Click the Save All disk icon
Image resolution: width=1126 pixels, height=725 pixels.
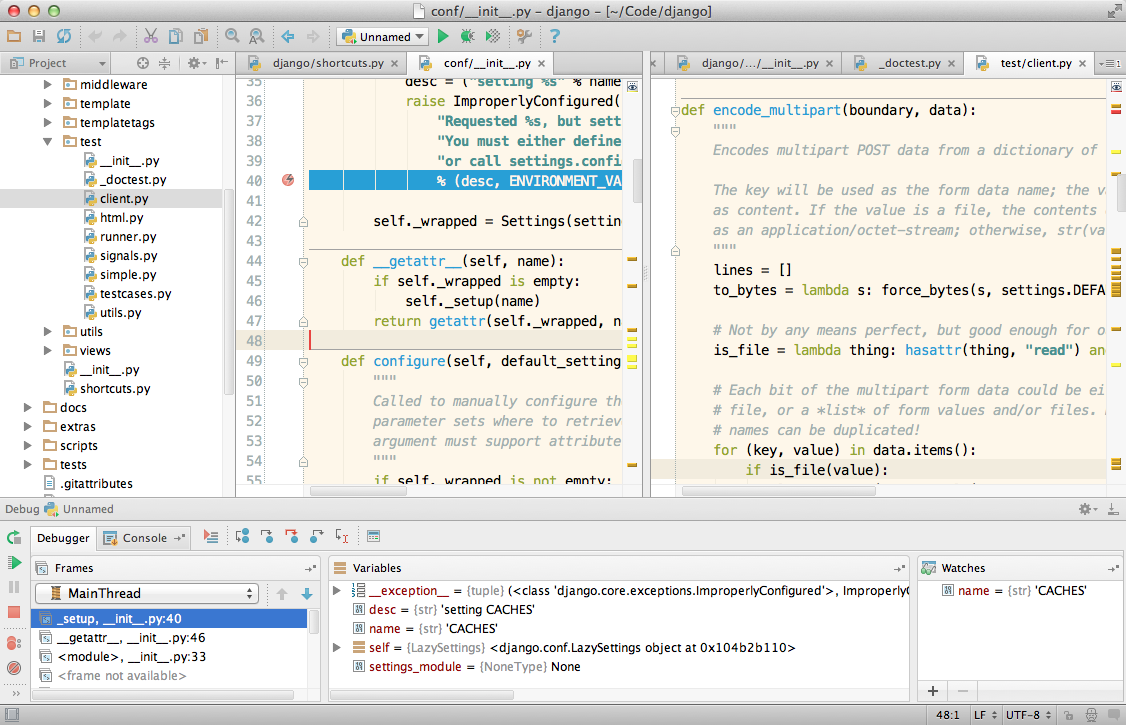point(39,37)
